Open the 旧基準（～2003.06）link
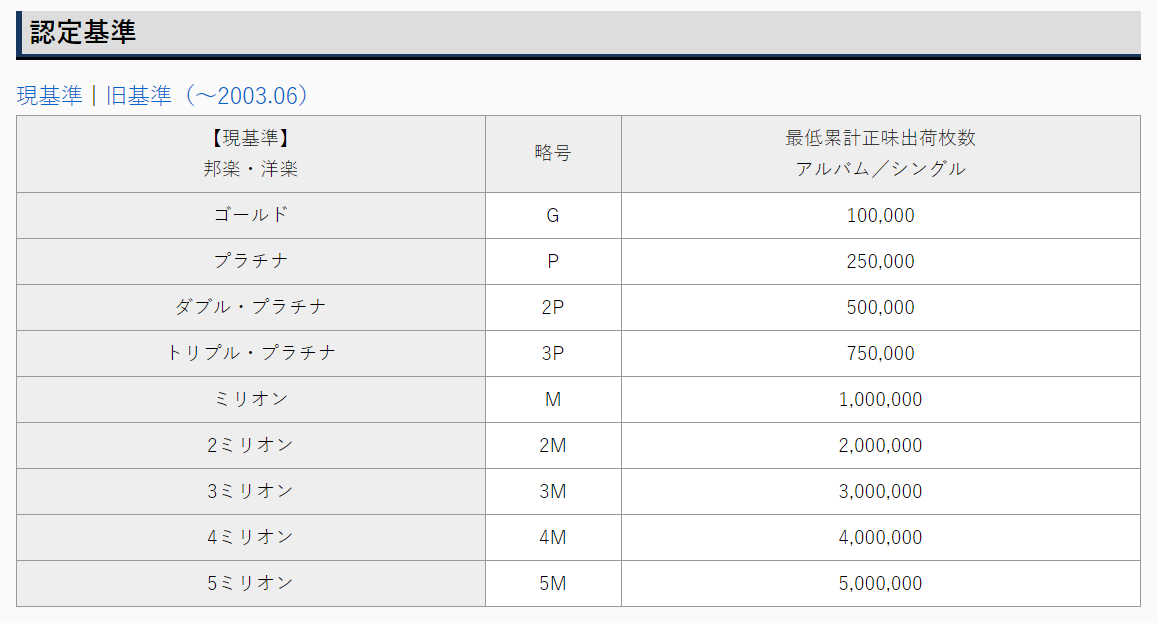Image resolution: width=1157 pixels, height=623 pixels. 207,96
